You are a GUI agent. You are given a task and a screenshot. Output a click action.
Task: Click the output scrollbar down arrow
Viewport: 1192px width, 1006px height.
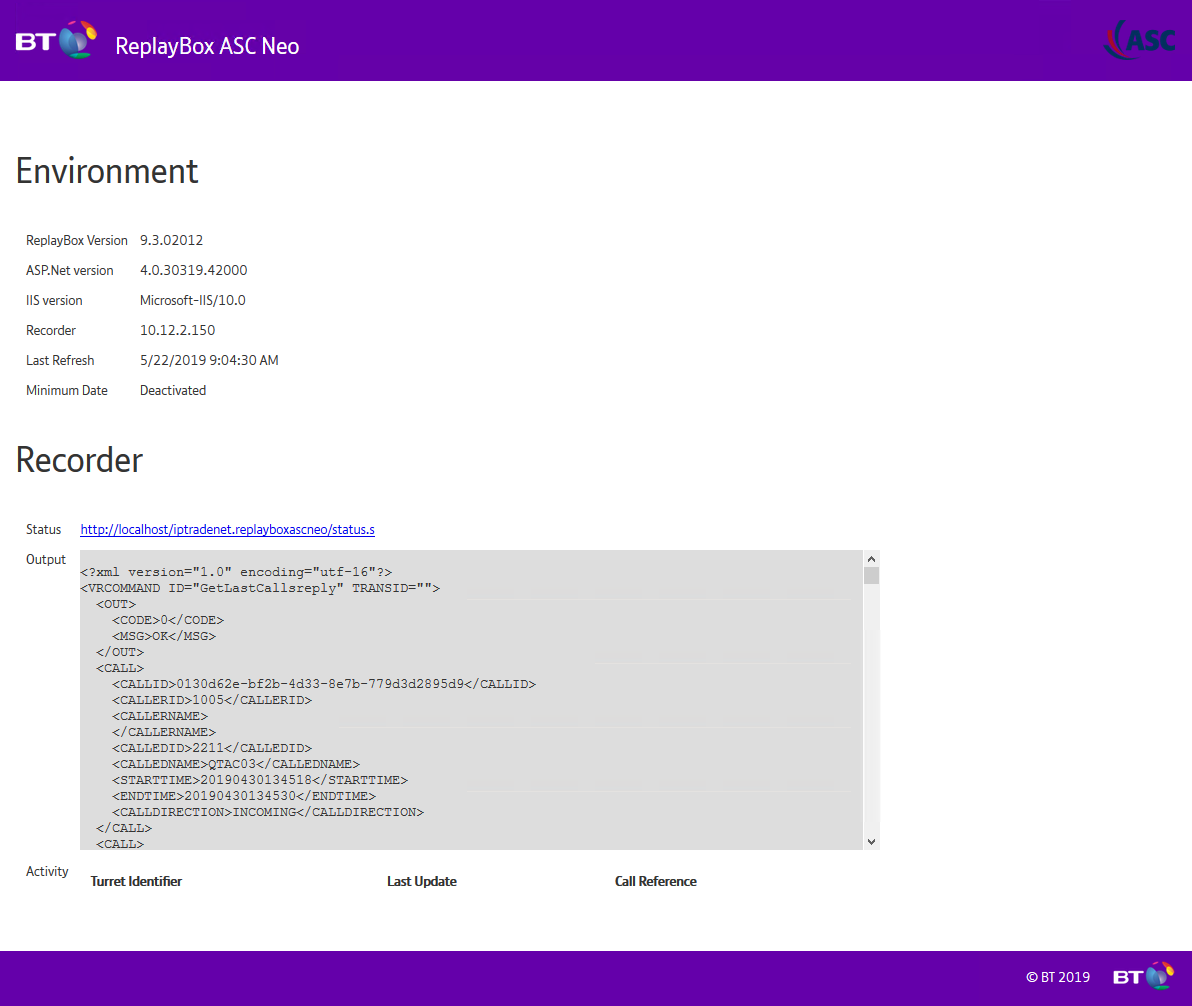(871, 842)
